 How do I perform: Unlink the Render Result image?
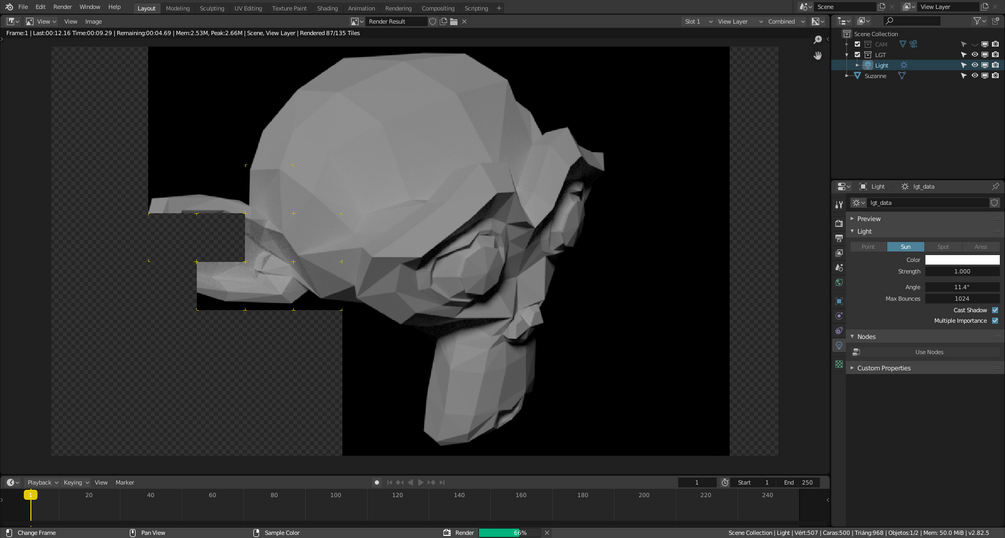464,21
